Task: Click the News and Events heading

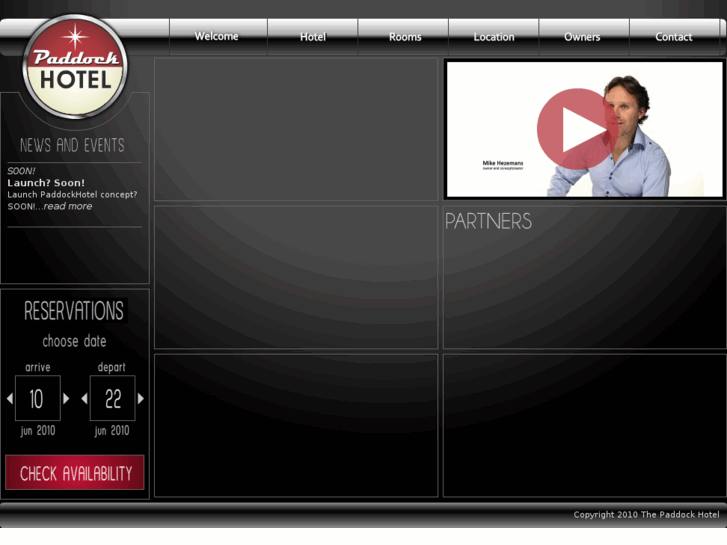Action: [72, 145]
